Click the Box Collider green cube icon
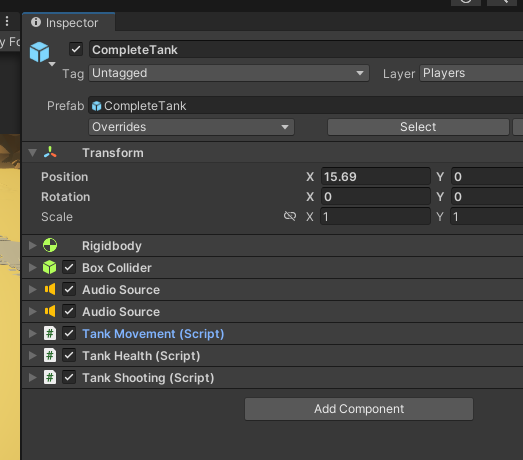523x460 pixels. pyautogui.click(x=50, y=268)
